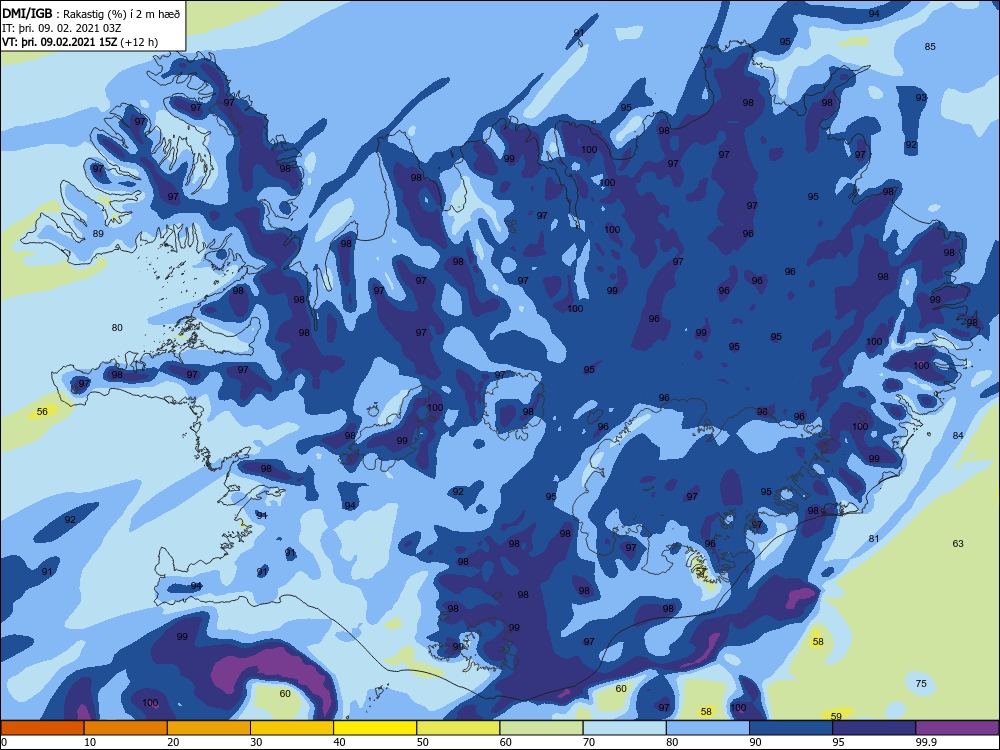Click the medium blue 90–95 legend swatch

[x=791, y=728]
